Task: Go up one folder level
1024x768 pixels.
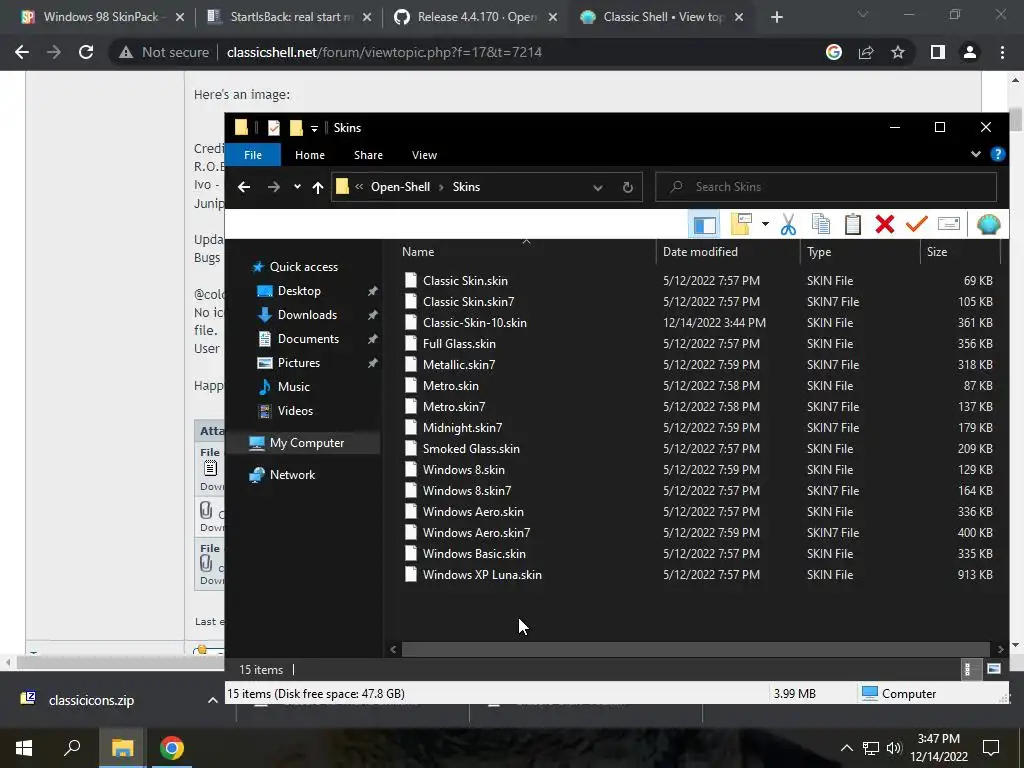Action: coord(318,187)
